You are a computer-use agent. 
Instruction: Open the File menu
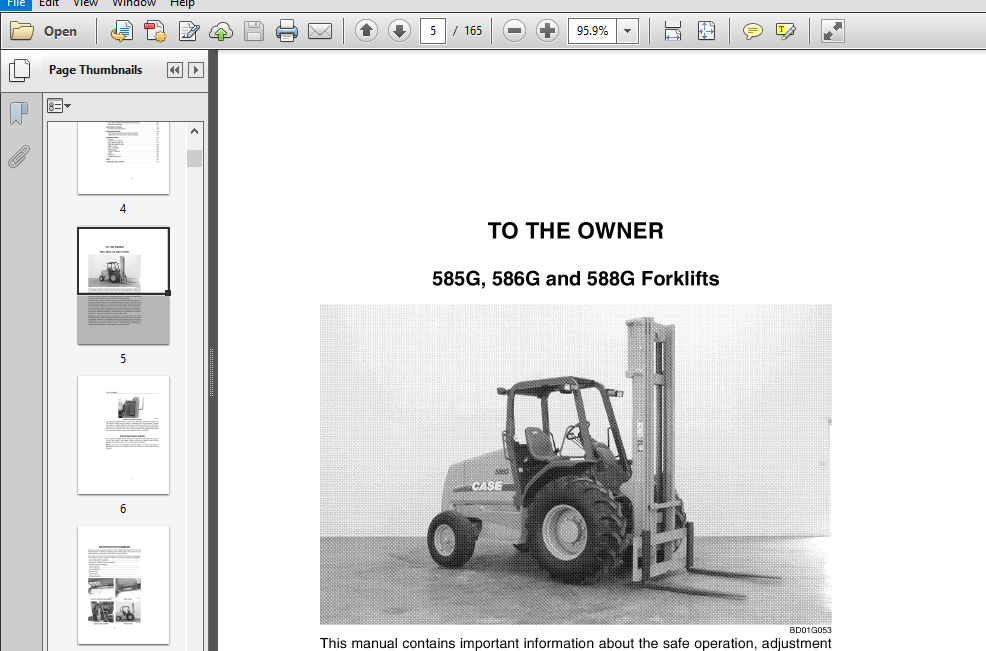(x=16, y=3)
